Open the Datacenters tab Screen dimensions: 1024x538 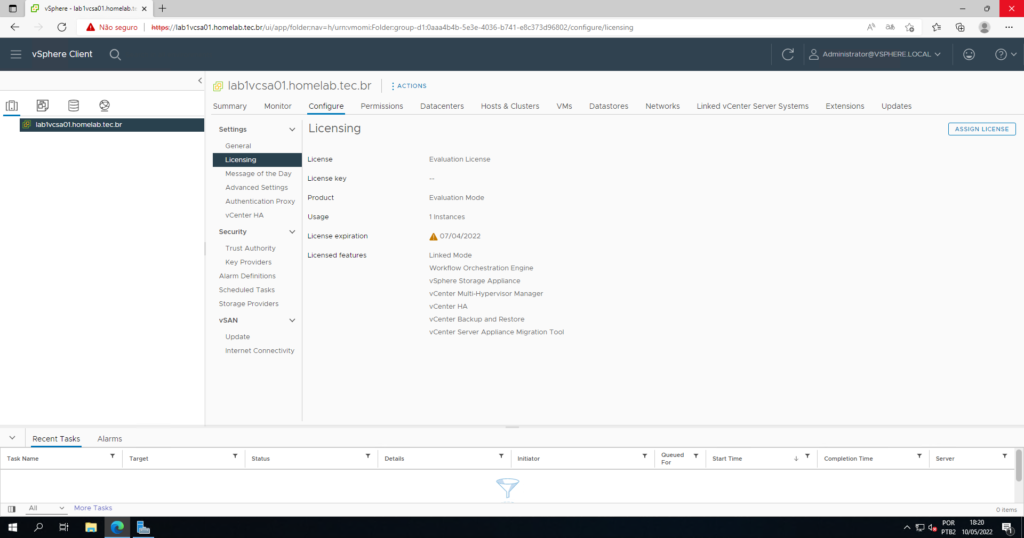(x=442, y=106)
